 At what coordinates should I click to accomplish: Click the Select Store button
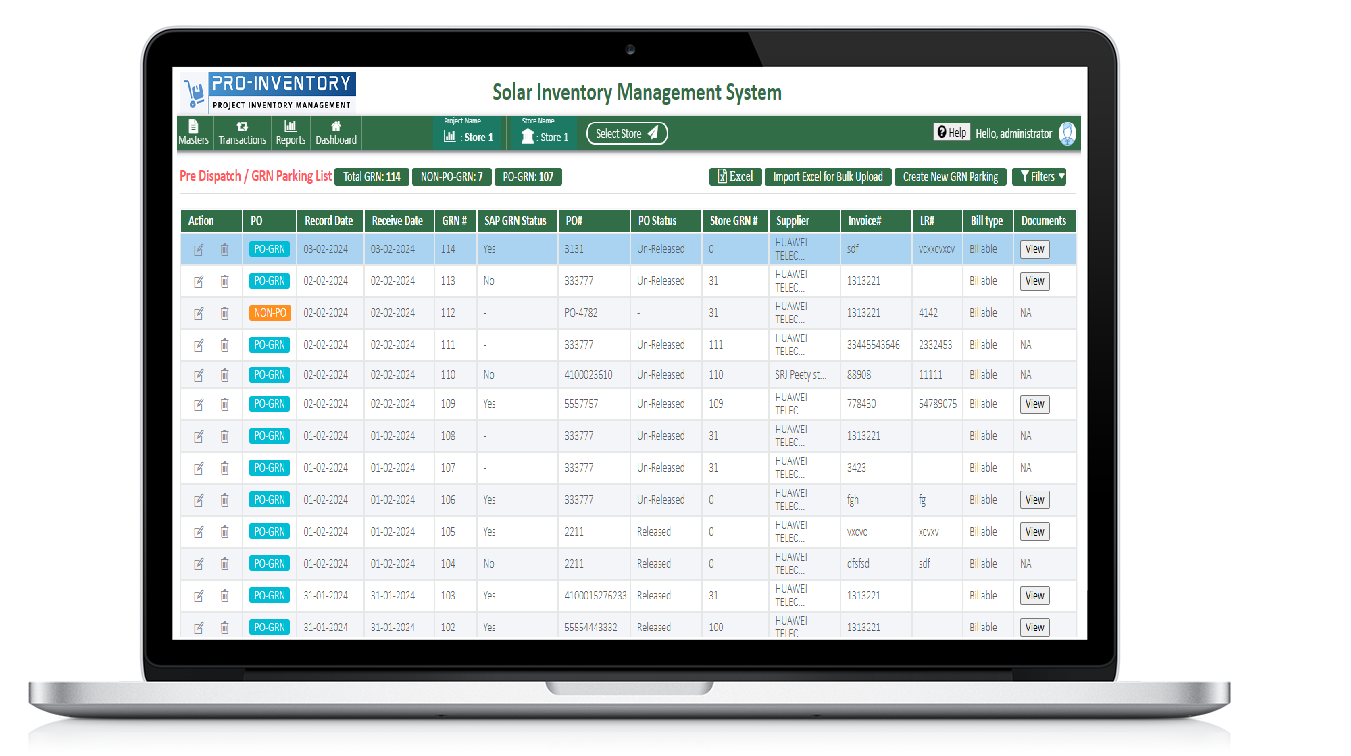(x=626, y=134)
